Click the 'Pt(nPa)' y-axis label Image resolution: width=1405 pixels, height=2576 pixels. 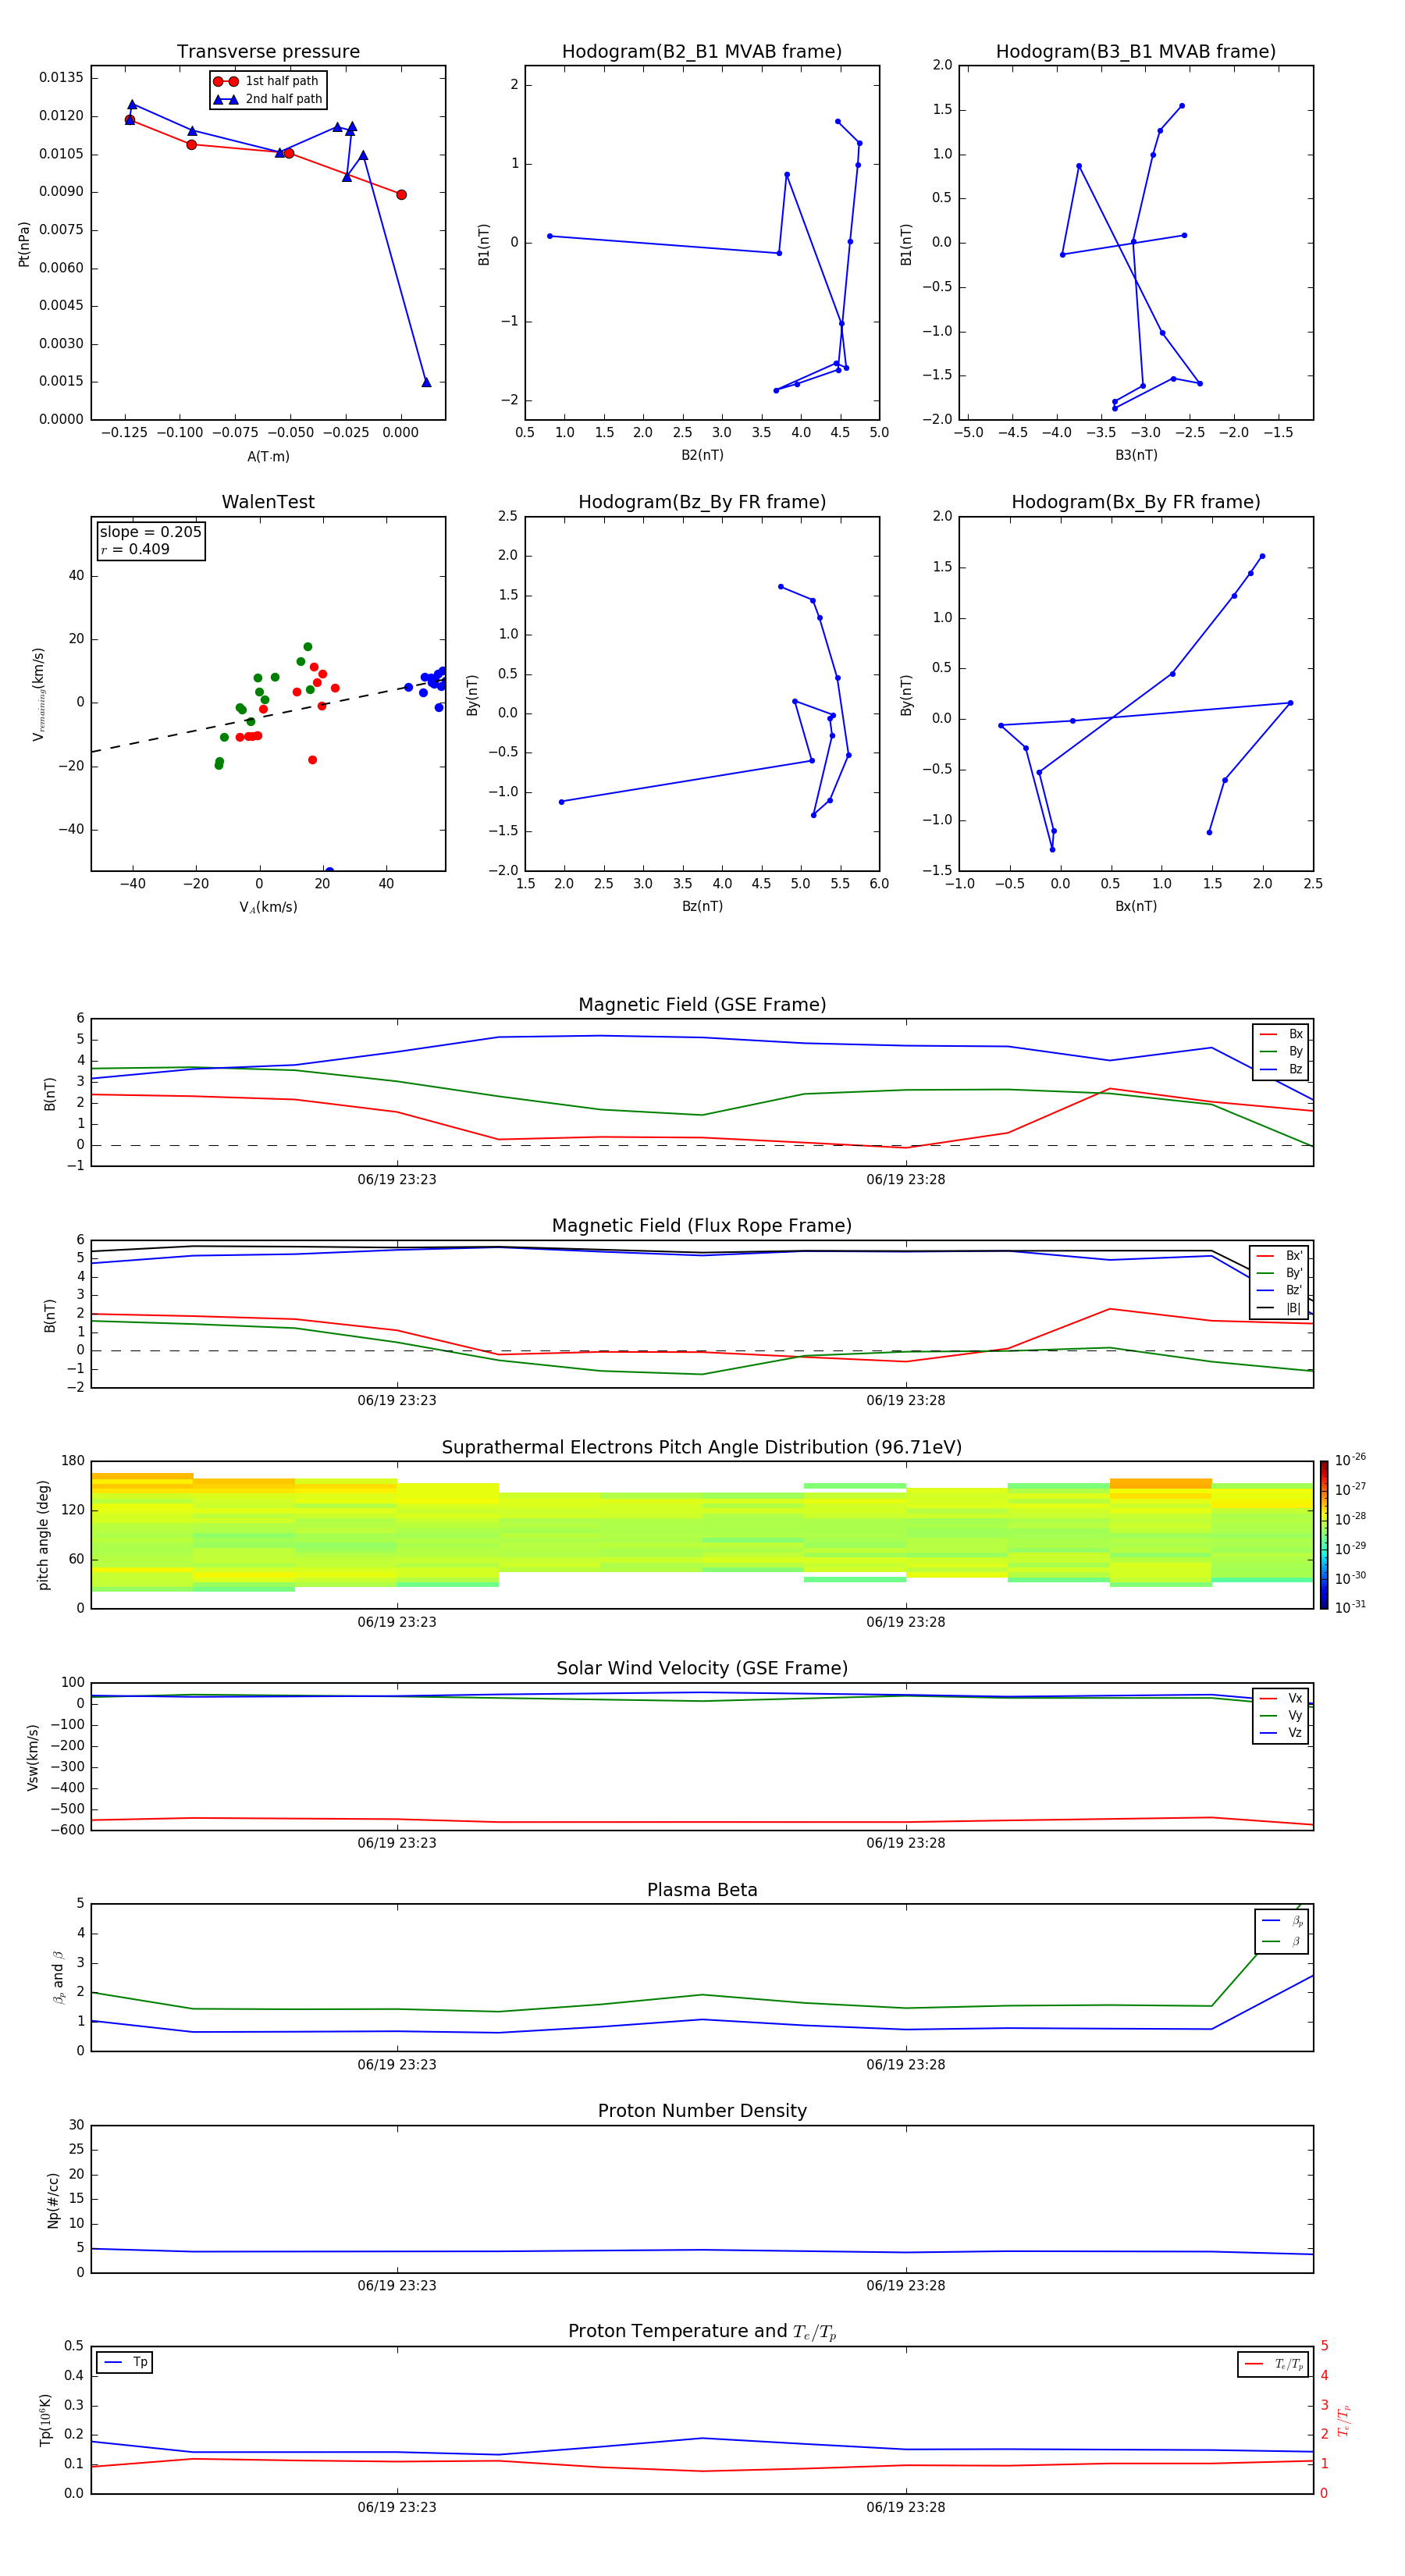click(24, 244)
